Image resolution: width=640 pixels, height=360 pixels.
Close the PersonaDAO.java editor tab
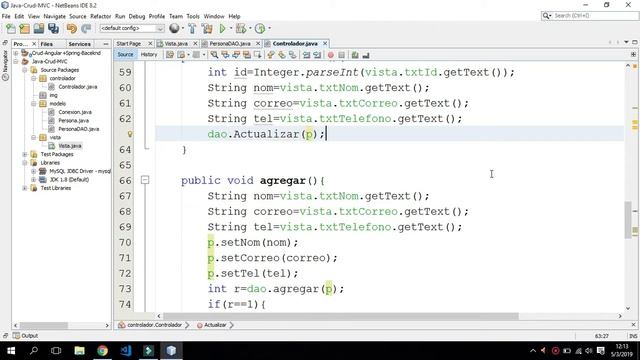click(x=258, y=43)
